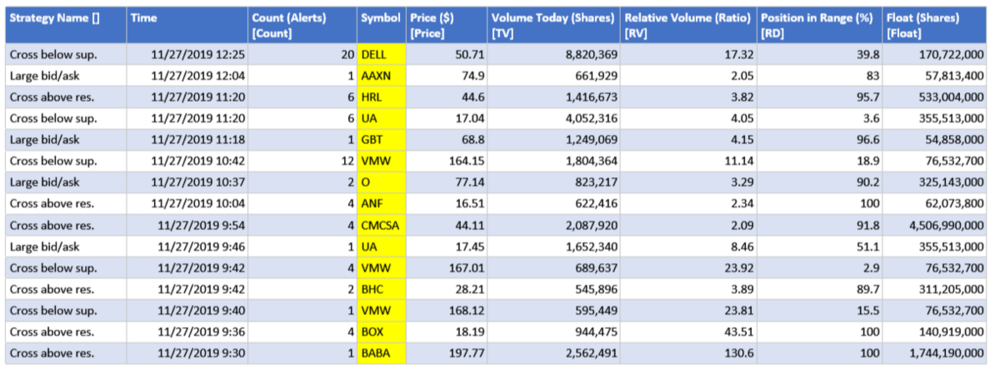Select the ANF symbol cell

pos(381,204)
